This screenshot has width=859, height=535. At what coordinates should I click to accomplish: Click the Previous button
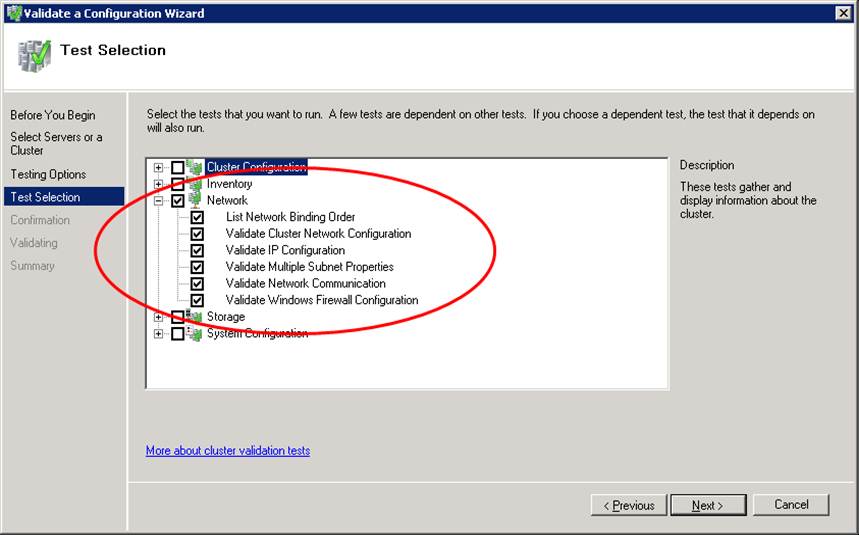pyautogui.click(x=628, y=505)
